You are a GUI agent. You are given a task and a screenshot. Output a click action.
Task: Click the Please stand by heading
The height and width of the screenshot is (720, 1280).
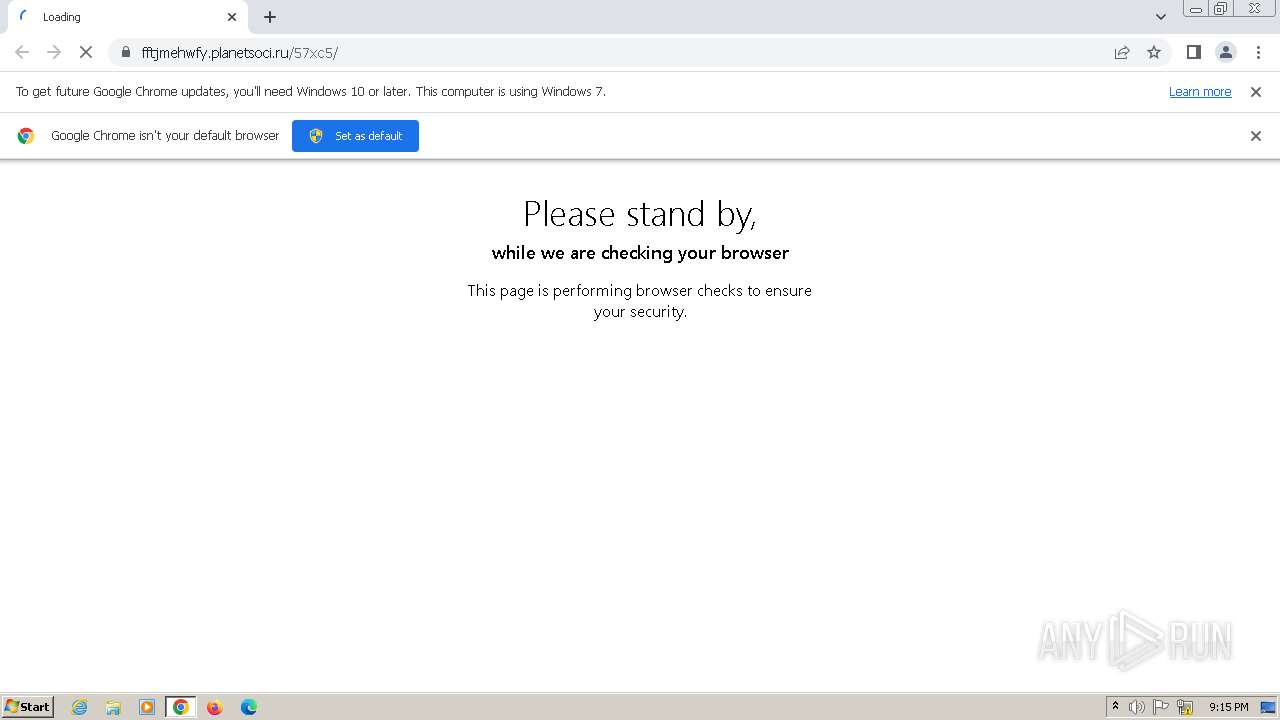[640, 214]
